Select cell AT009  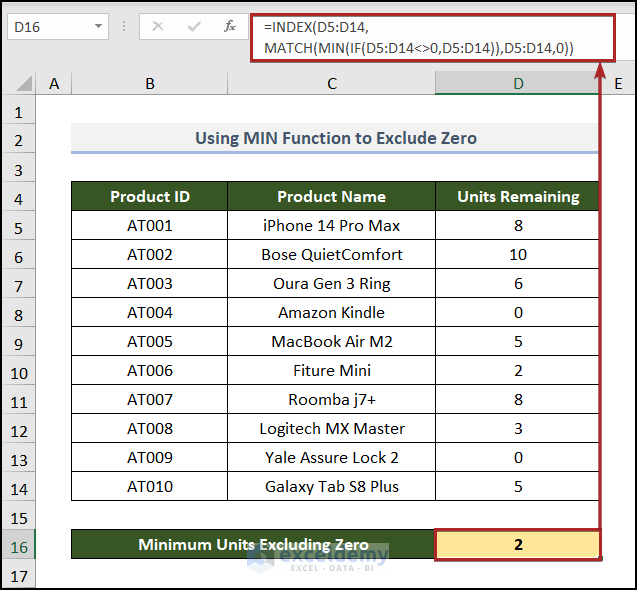(x=150, y=457)
